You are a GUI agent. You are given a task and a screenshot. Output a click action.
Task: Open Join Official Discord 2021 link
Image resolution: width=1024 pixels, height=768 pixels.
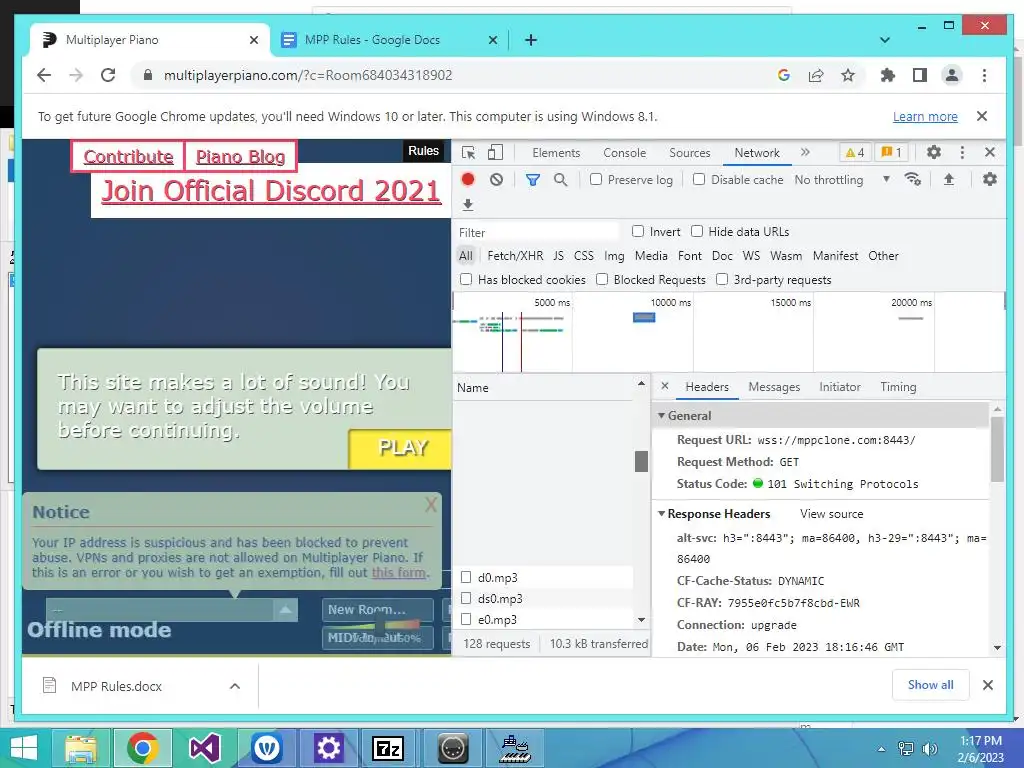tap(271, 191)
